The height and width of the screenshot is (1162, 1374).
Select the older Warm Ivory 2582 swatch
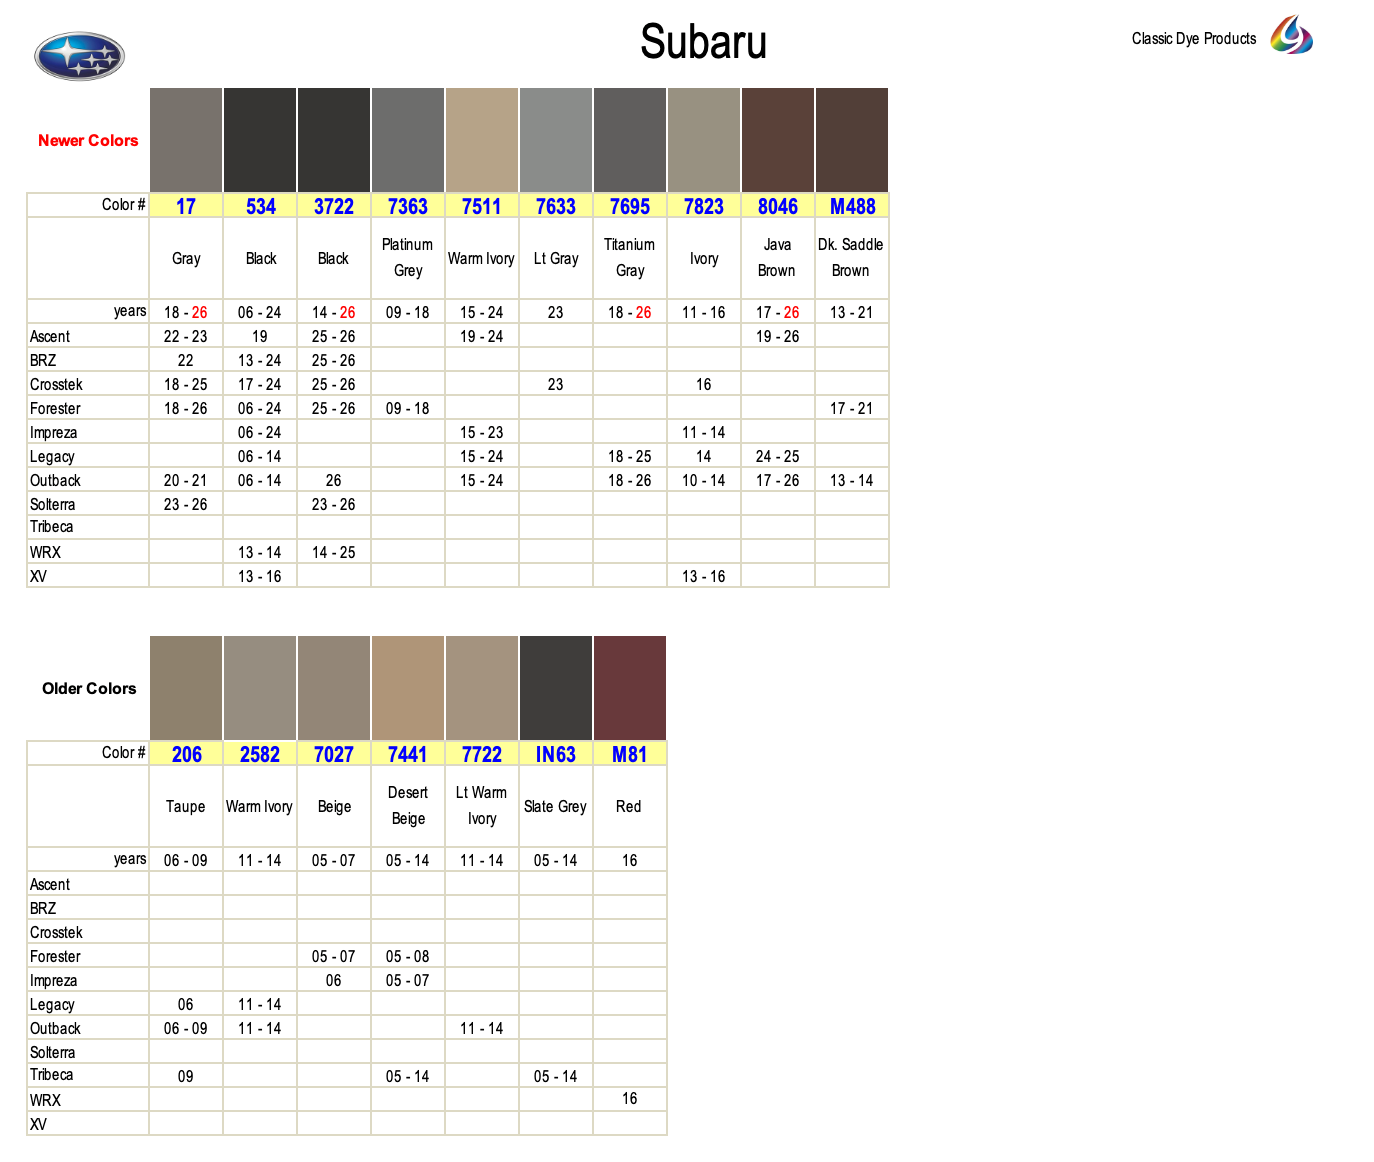pyautogui.click(x=260, y=688)
